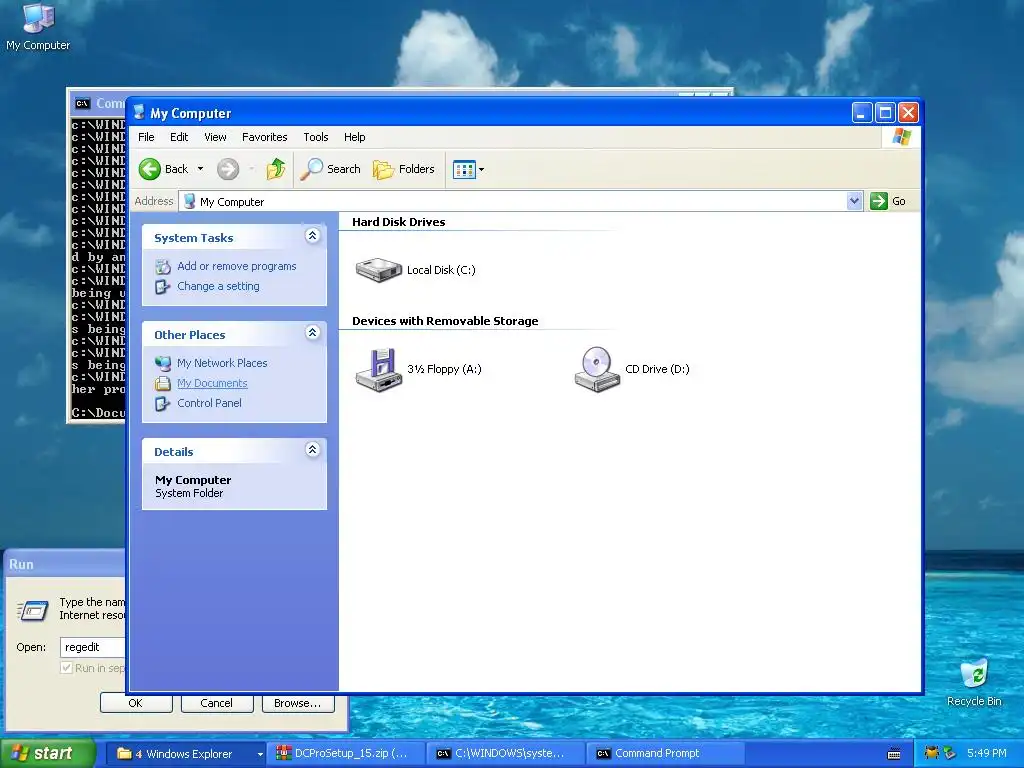
Task: Collapse the Details panel
Action: tap(312, 449)
